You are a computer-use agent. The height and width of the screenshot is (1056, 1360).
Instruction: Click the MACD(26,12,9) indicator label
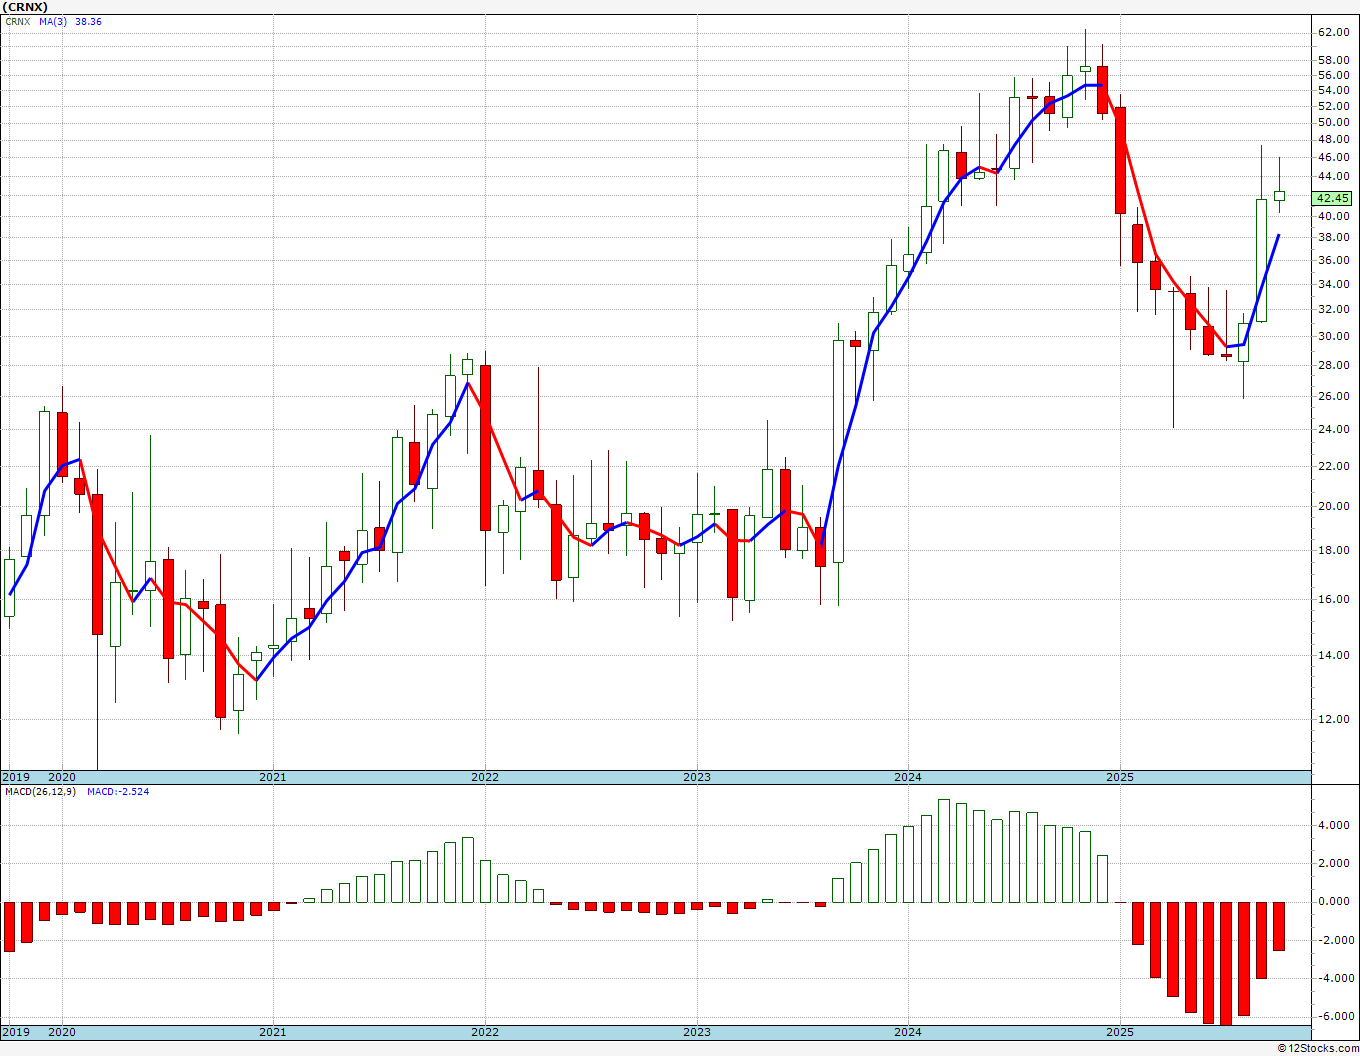[x=42, y=792]
